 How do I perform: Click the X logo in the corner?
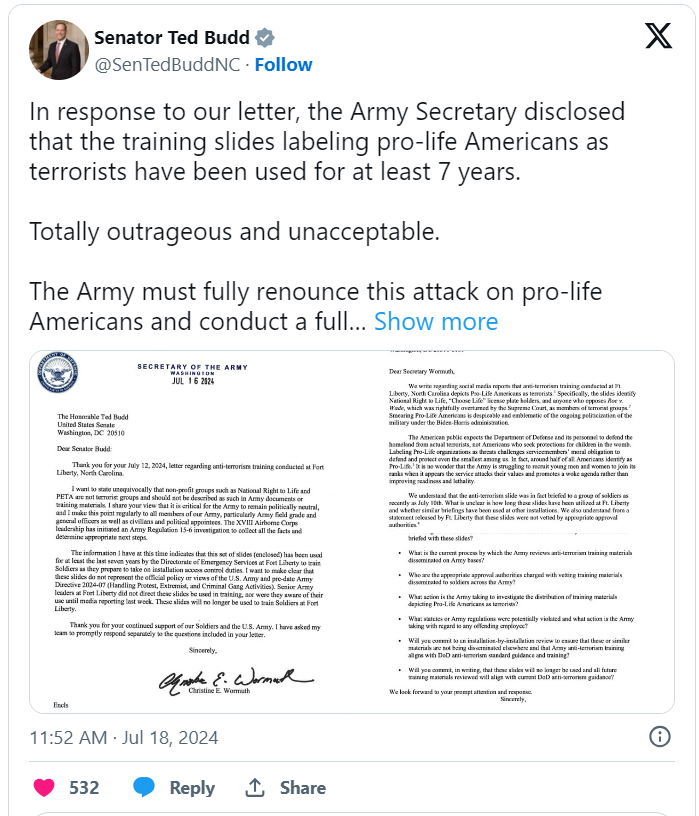pyautogui.click(x=657, y=37)
